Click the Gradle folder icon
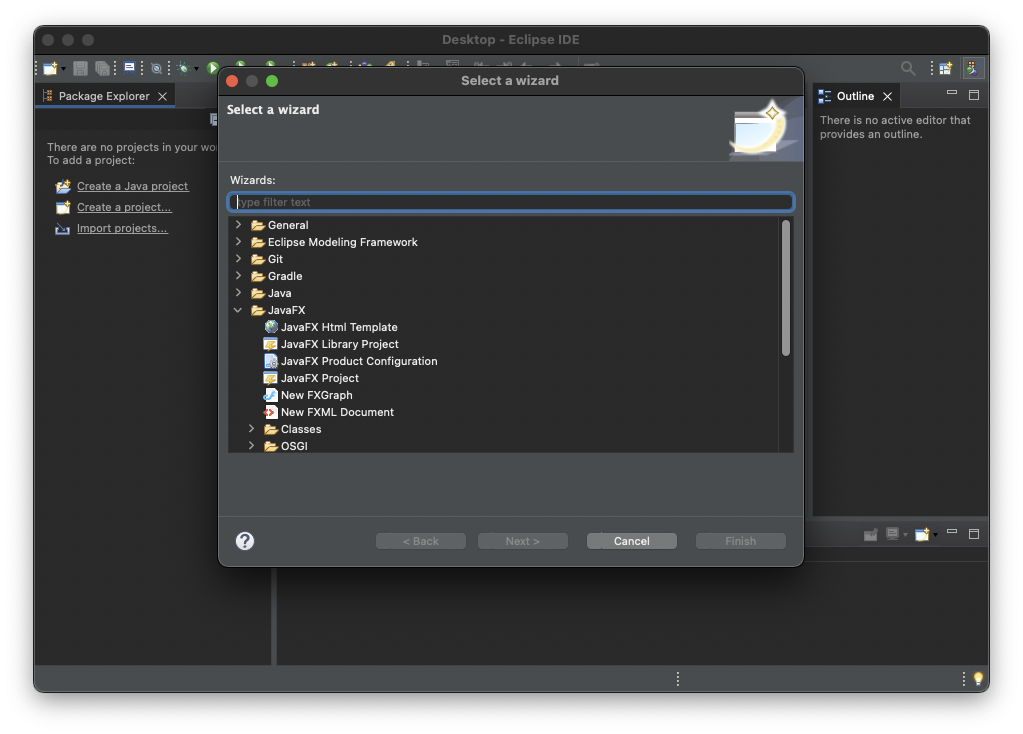This screenshot has width=1023, height=734. (x=258, y=276)
